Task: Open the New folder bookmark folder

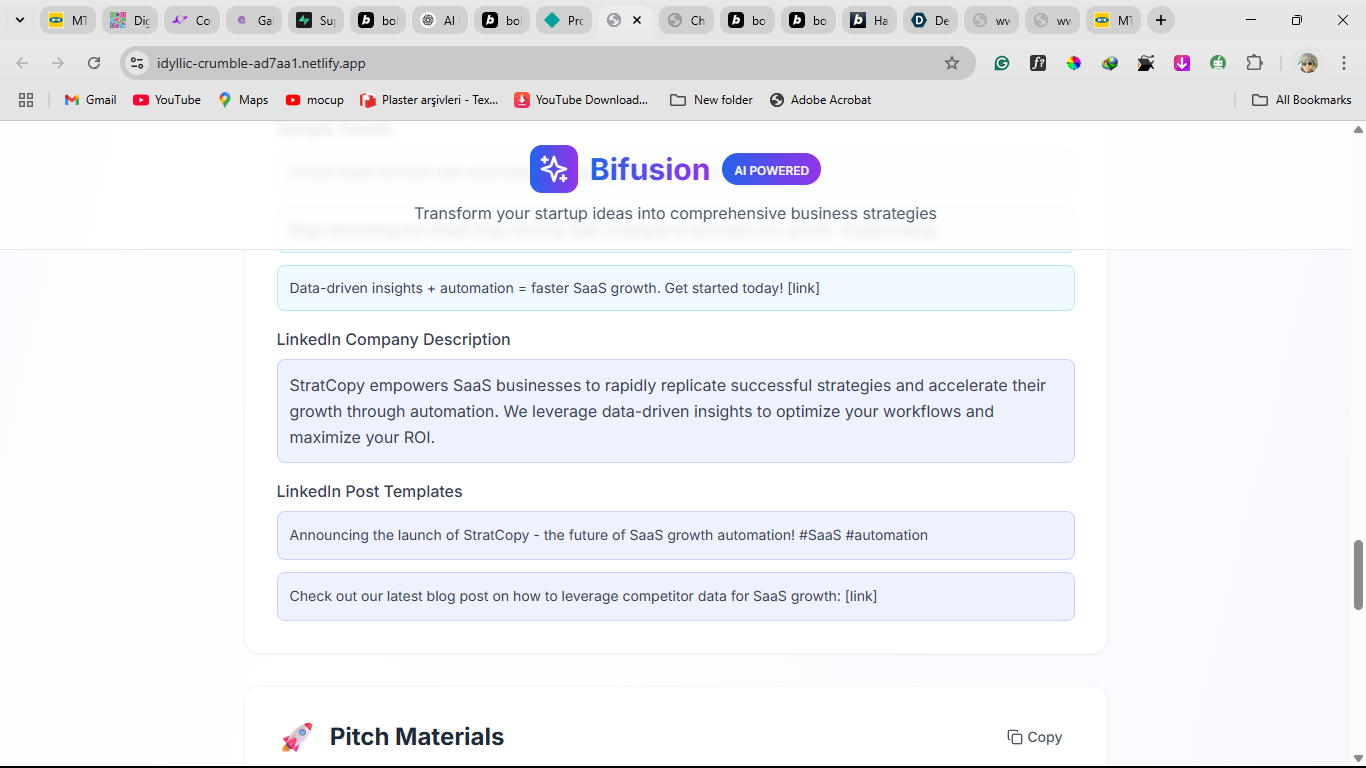Action: pyautogui.click(x=711, y=100)
